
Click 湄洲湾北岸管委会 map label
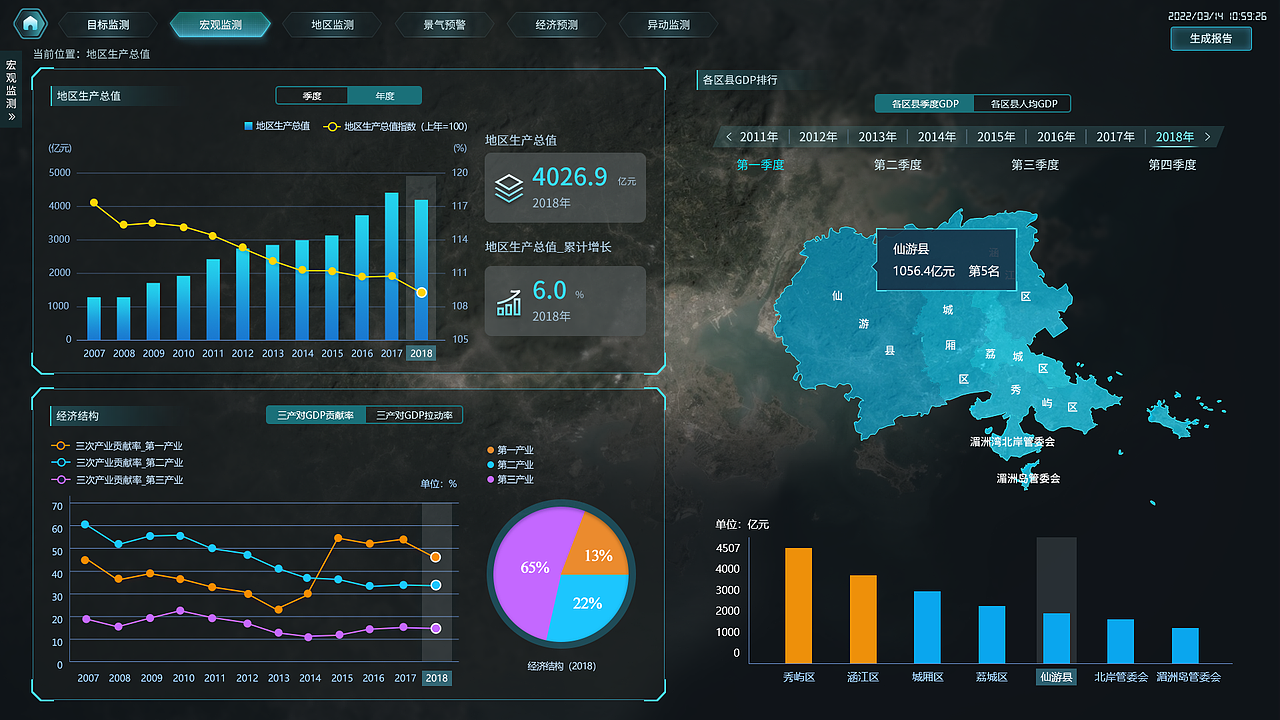[1012, 441]
